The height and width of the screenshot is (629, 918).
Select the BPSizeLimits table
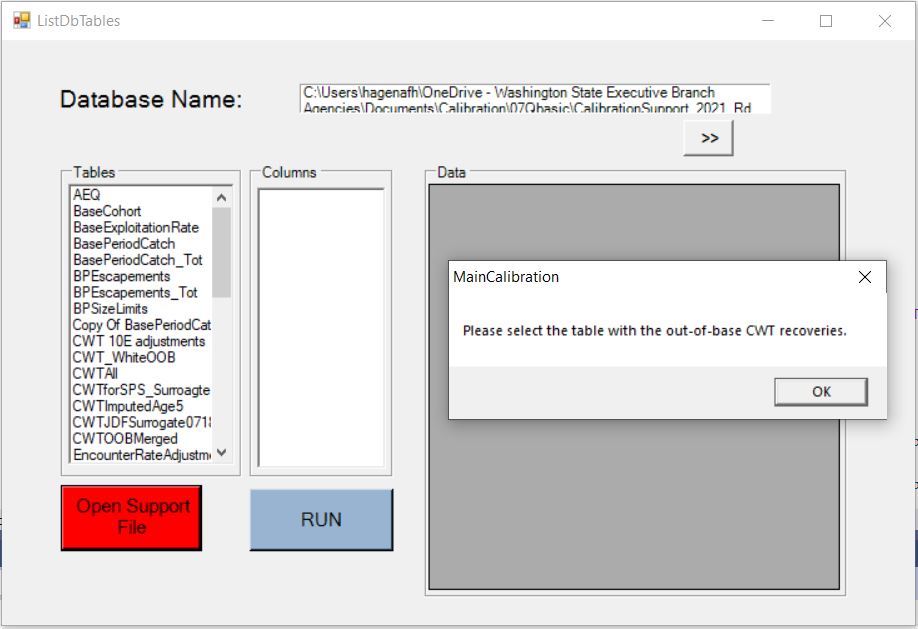tap(110, 309)
